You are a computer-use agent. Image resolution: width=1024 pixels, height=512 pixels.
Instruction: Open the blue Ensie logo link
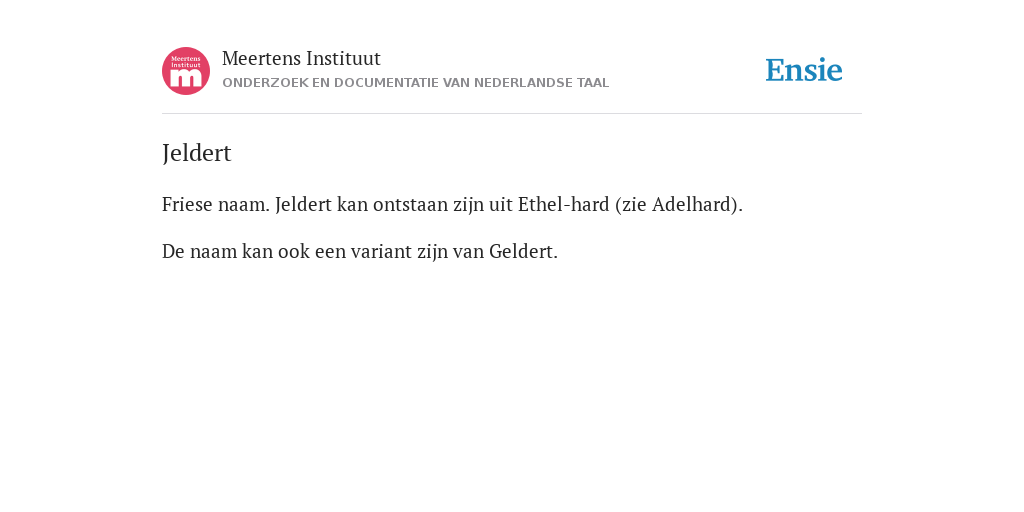[804, 70]
